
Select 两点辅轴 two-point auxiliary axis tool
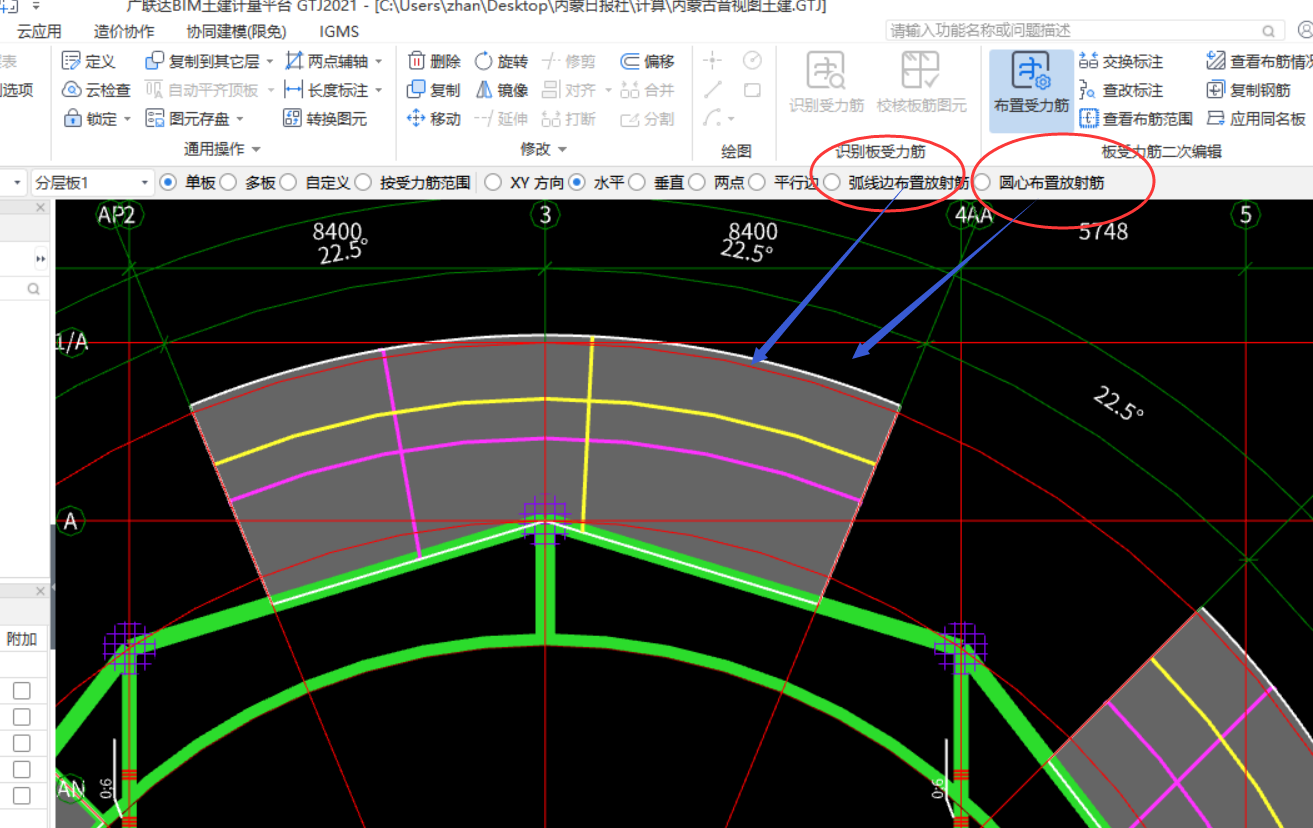[x=326, y=62]
